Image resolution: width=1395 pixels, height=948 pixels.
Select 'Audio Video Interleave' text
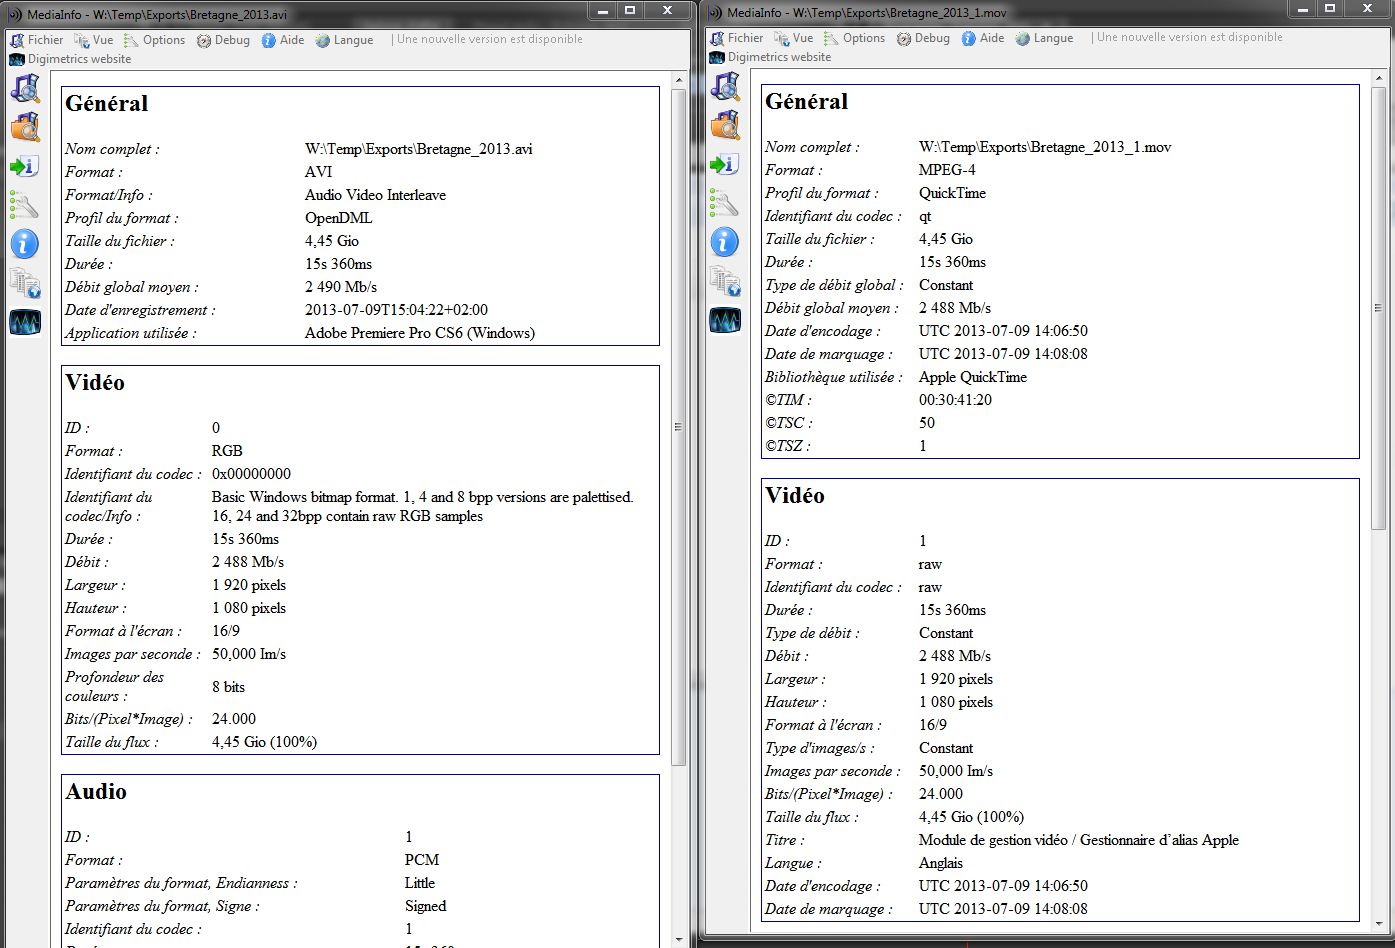point(375,195)
